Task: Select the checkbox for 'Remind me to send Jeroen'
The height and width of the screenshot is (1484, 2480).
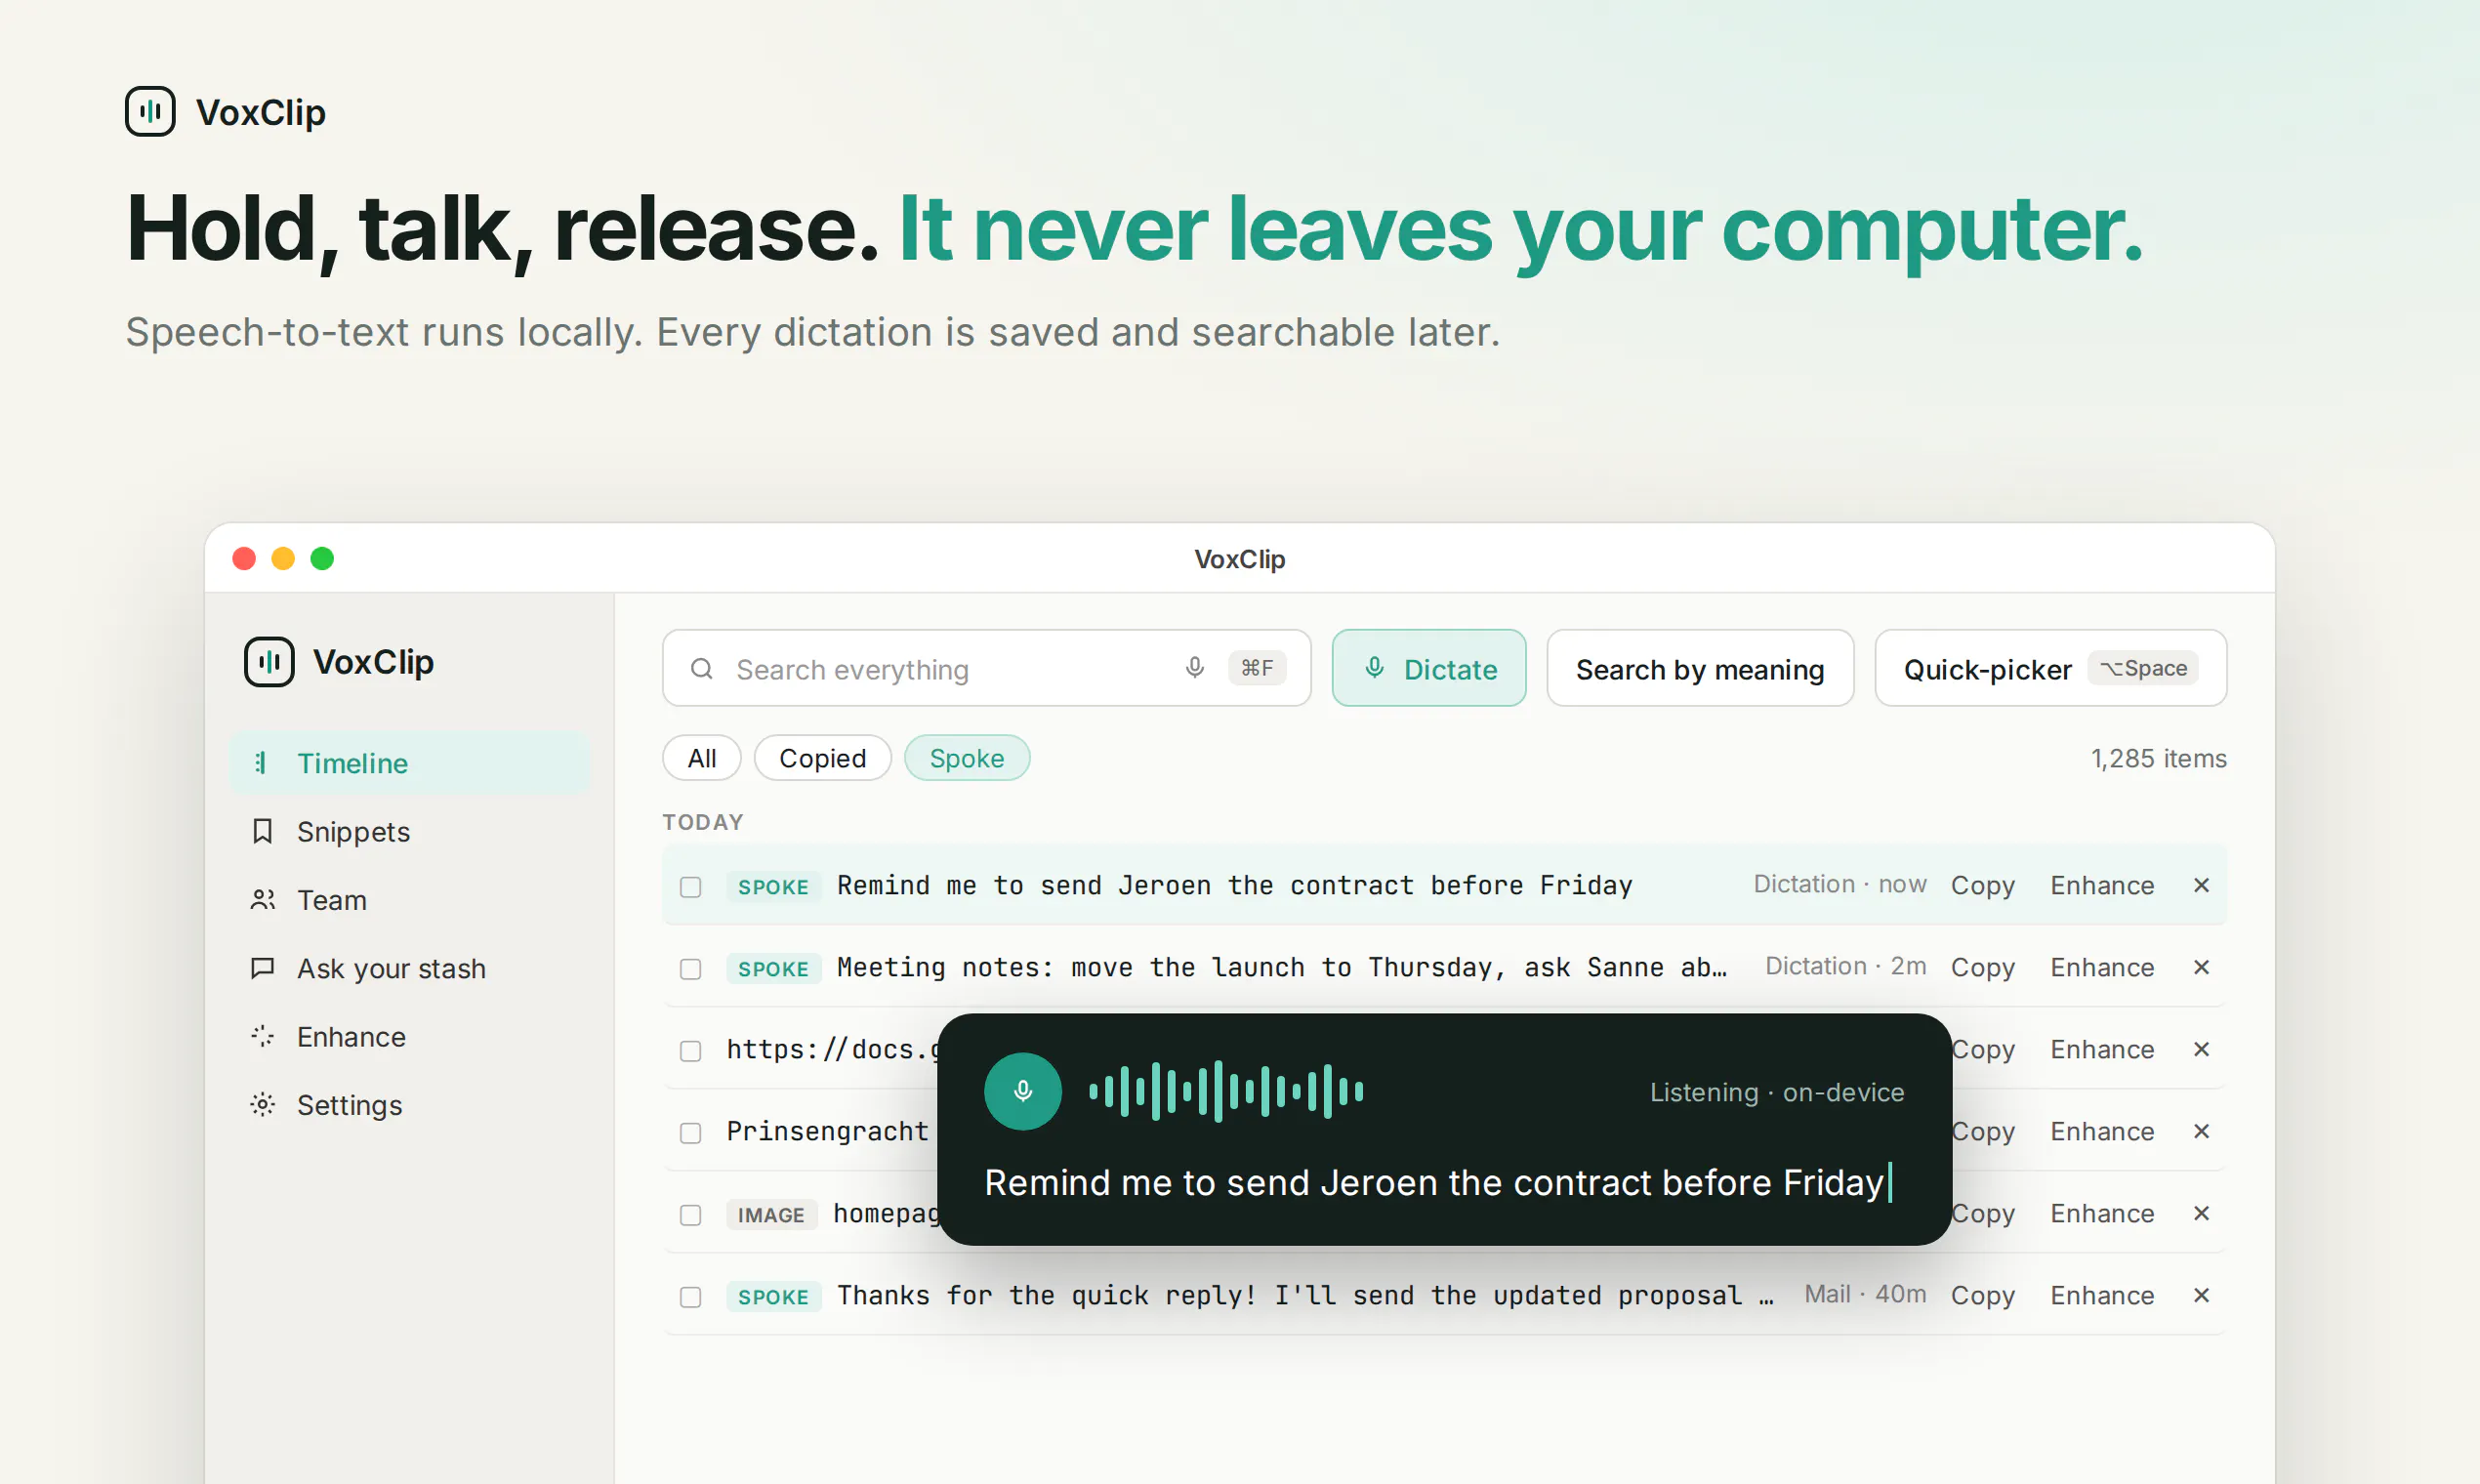Action: coord(690,887)
